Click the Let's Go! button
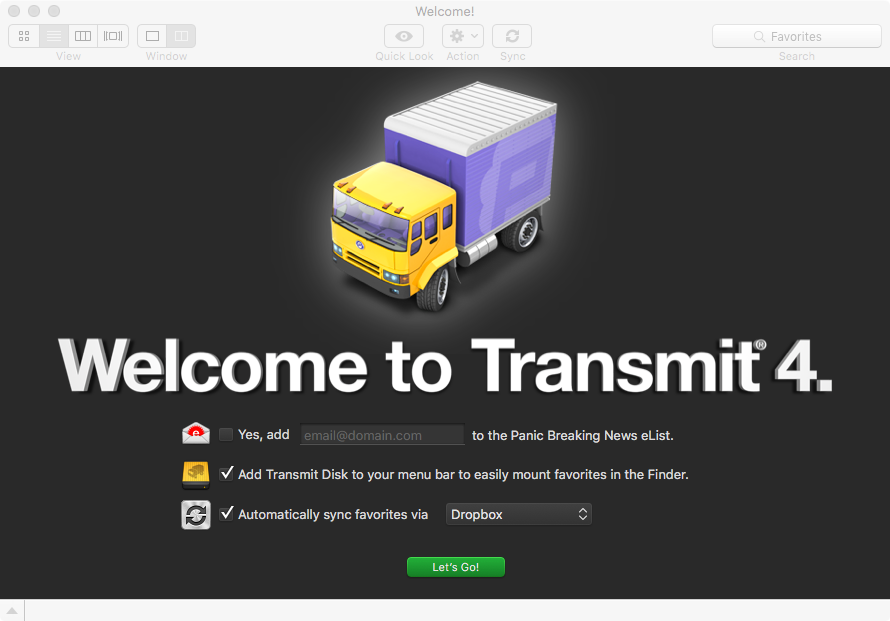The width and height of the screenshot is (890, 621). [455, 567]
